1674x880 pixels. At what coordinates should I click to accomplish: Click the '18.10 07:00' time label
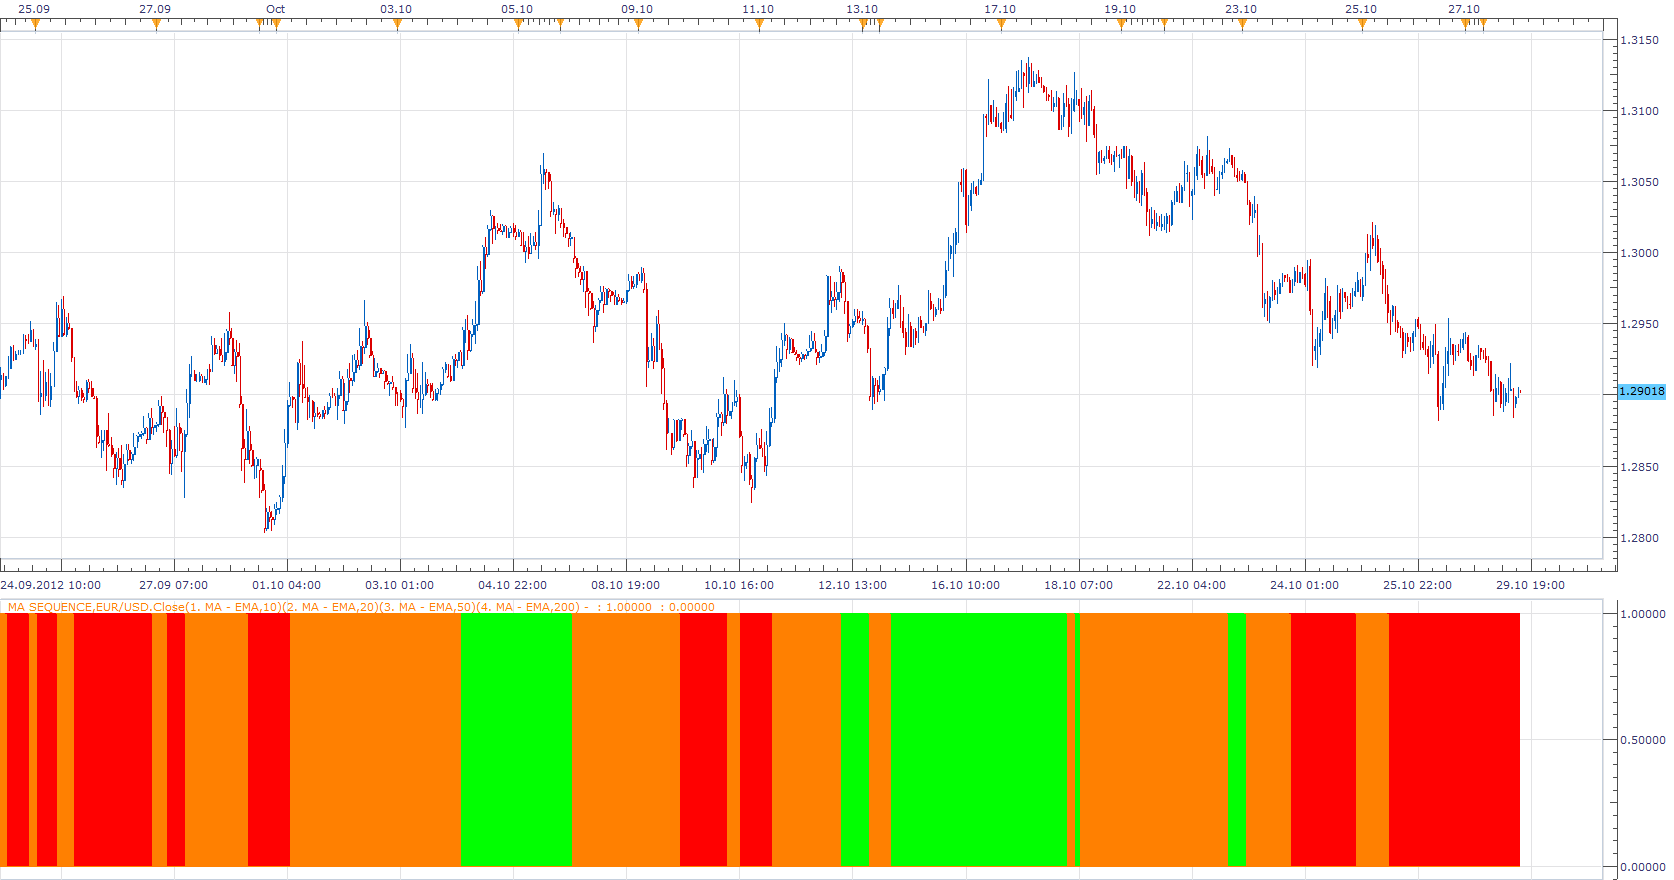(1079, 585)
